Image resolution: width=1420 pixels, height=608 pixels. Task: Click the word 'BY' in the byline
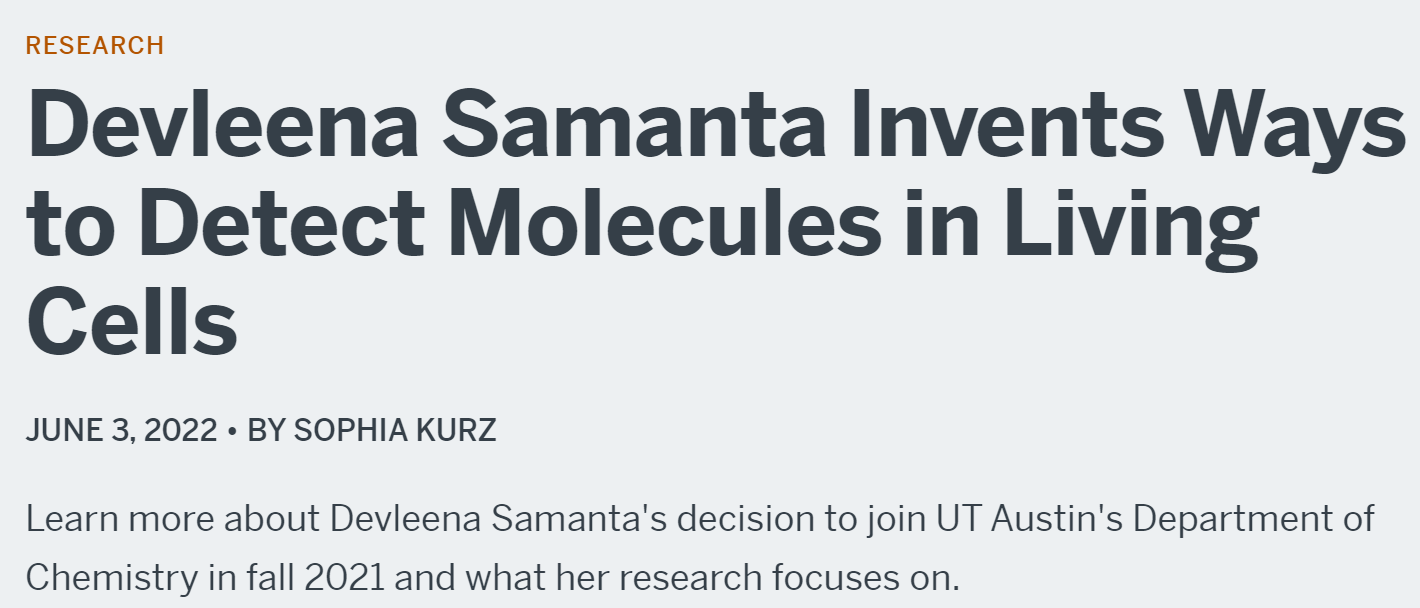tap(266, 431)
